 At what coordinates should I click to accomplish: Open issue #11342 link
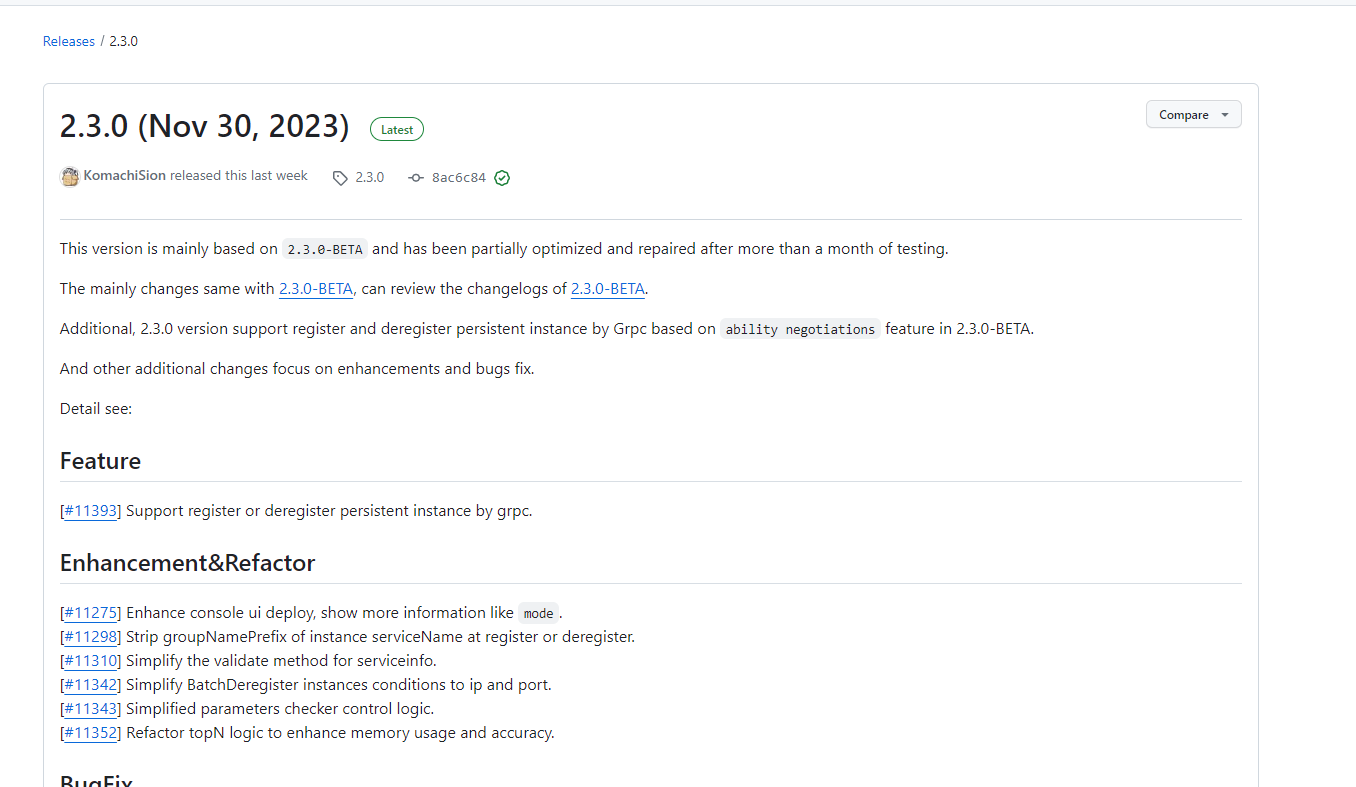click(91, 685)
